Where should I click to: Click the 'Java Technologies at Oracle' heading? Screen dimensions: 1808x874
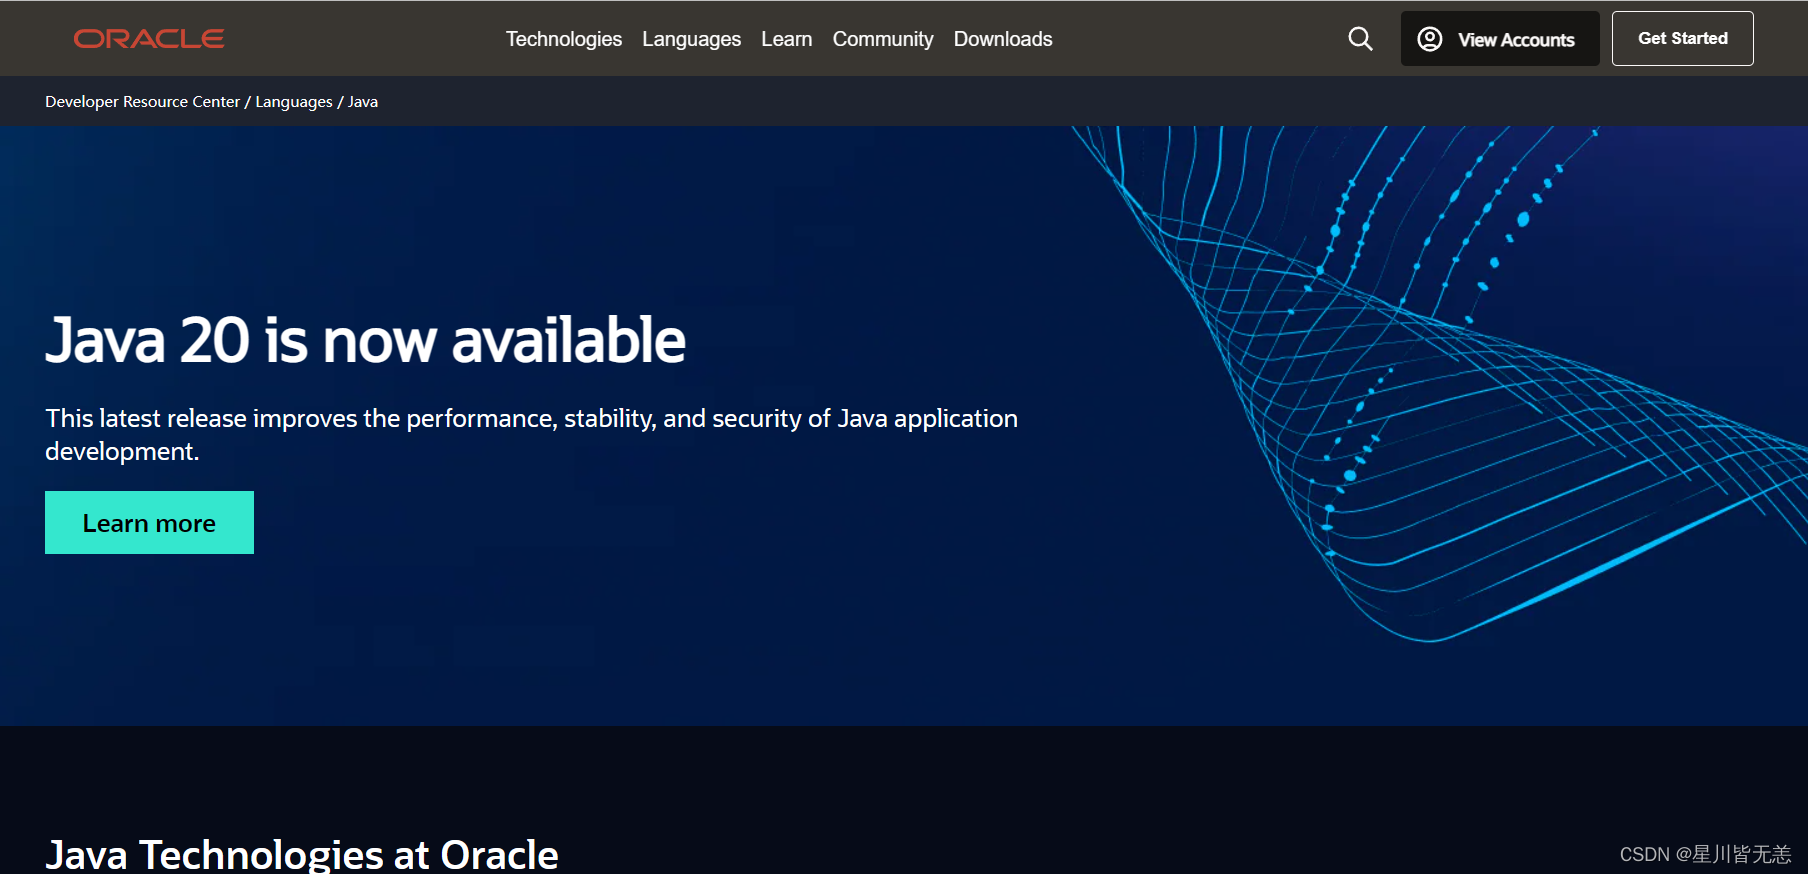[301, 855]
